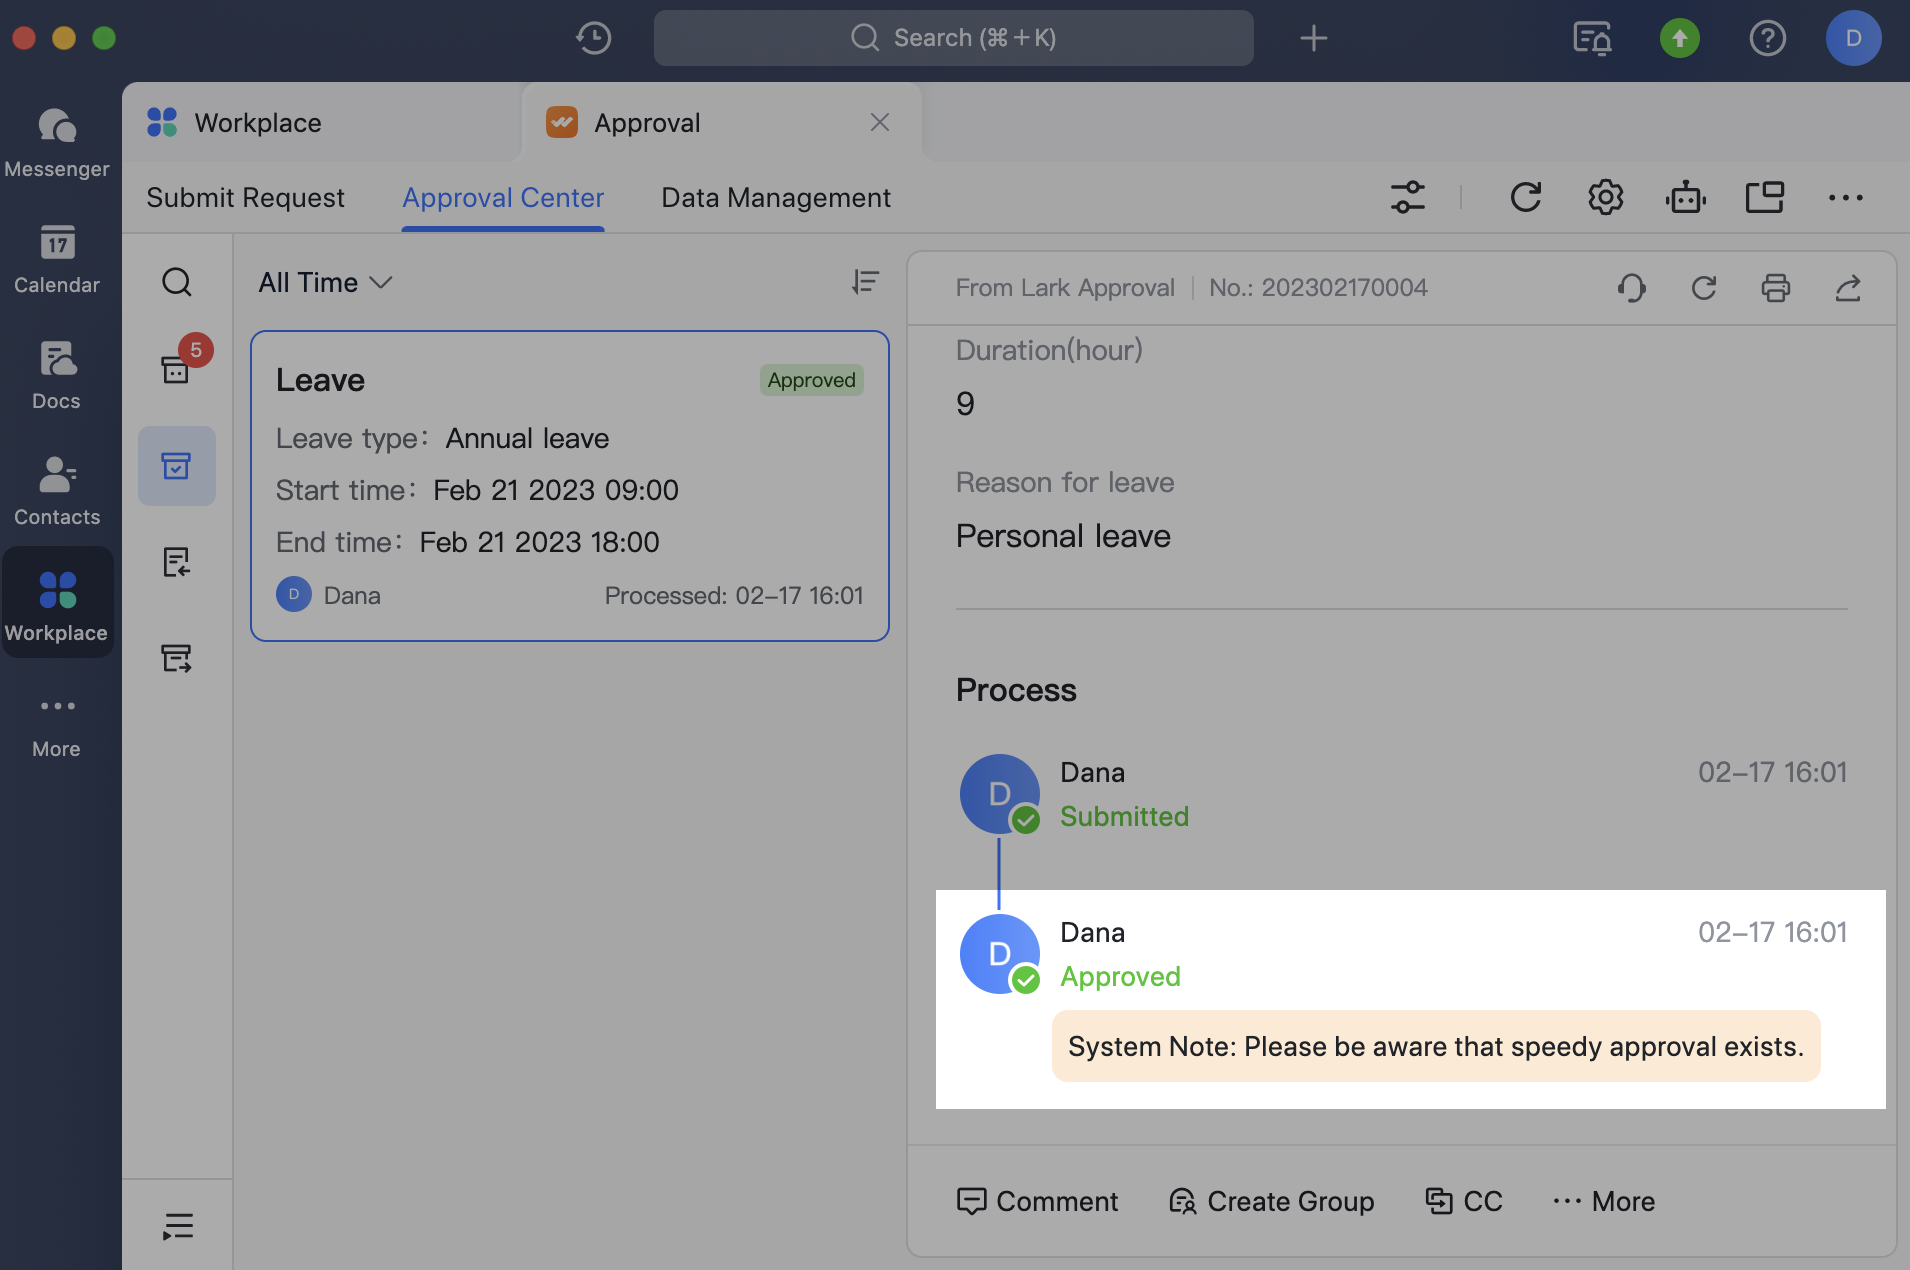Open the CC-sent requests icon

click(177, 658)
